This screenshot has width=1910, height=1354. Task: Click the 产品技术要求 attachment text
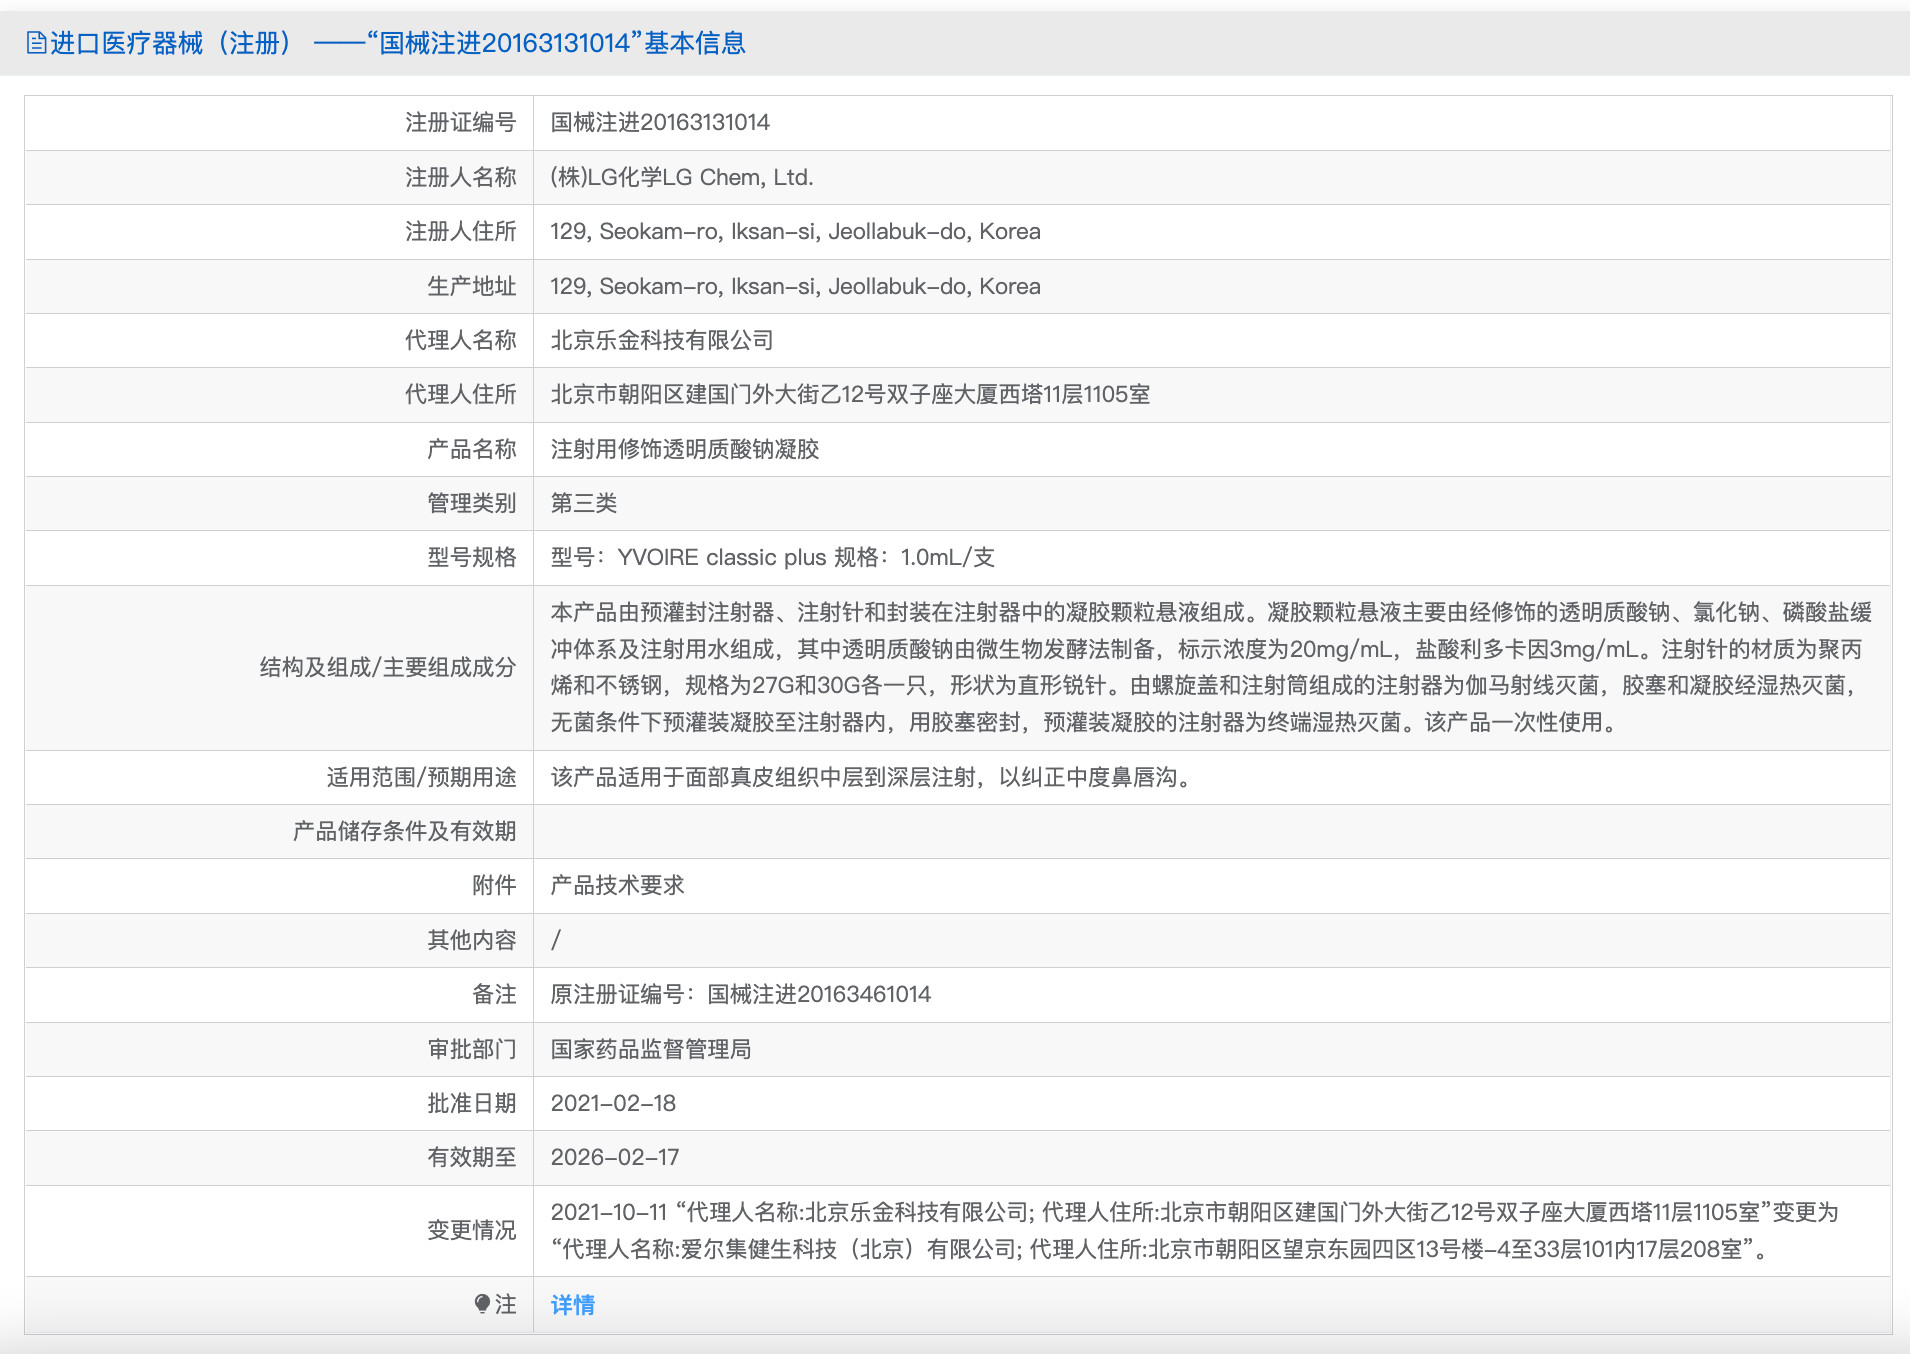(618, 885)
